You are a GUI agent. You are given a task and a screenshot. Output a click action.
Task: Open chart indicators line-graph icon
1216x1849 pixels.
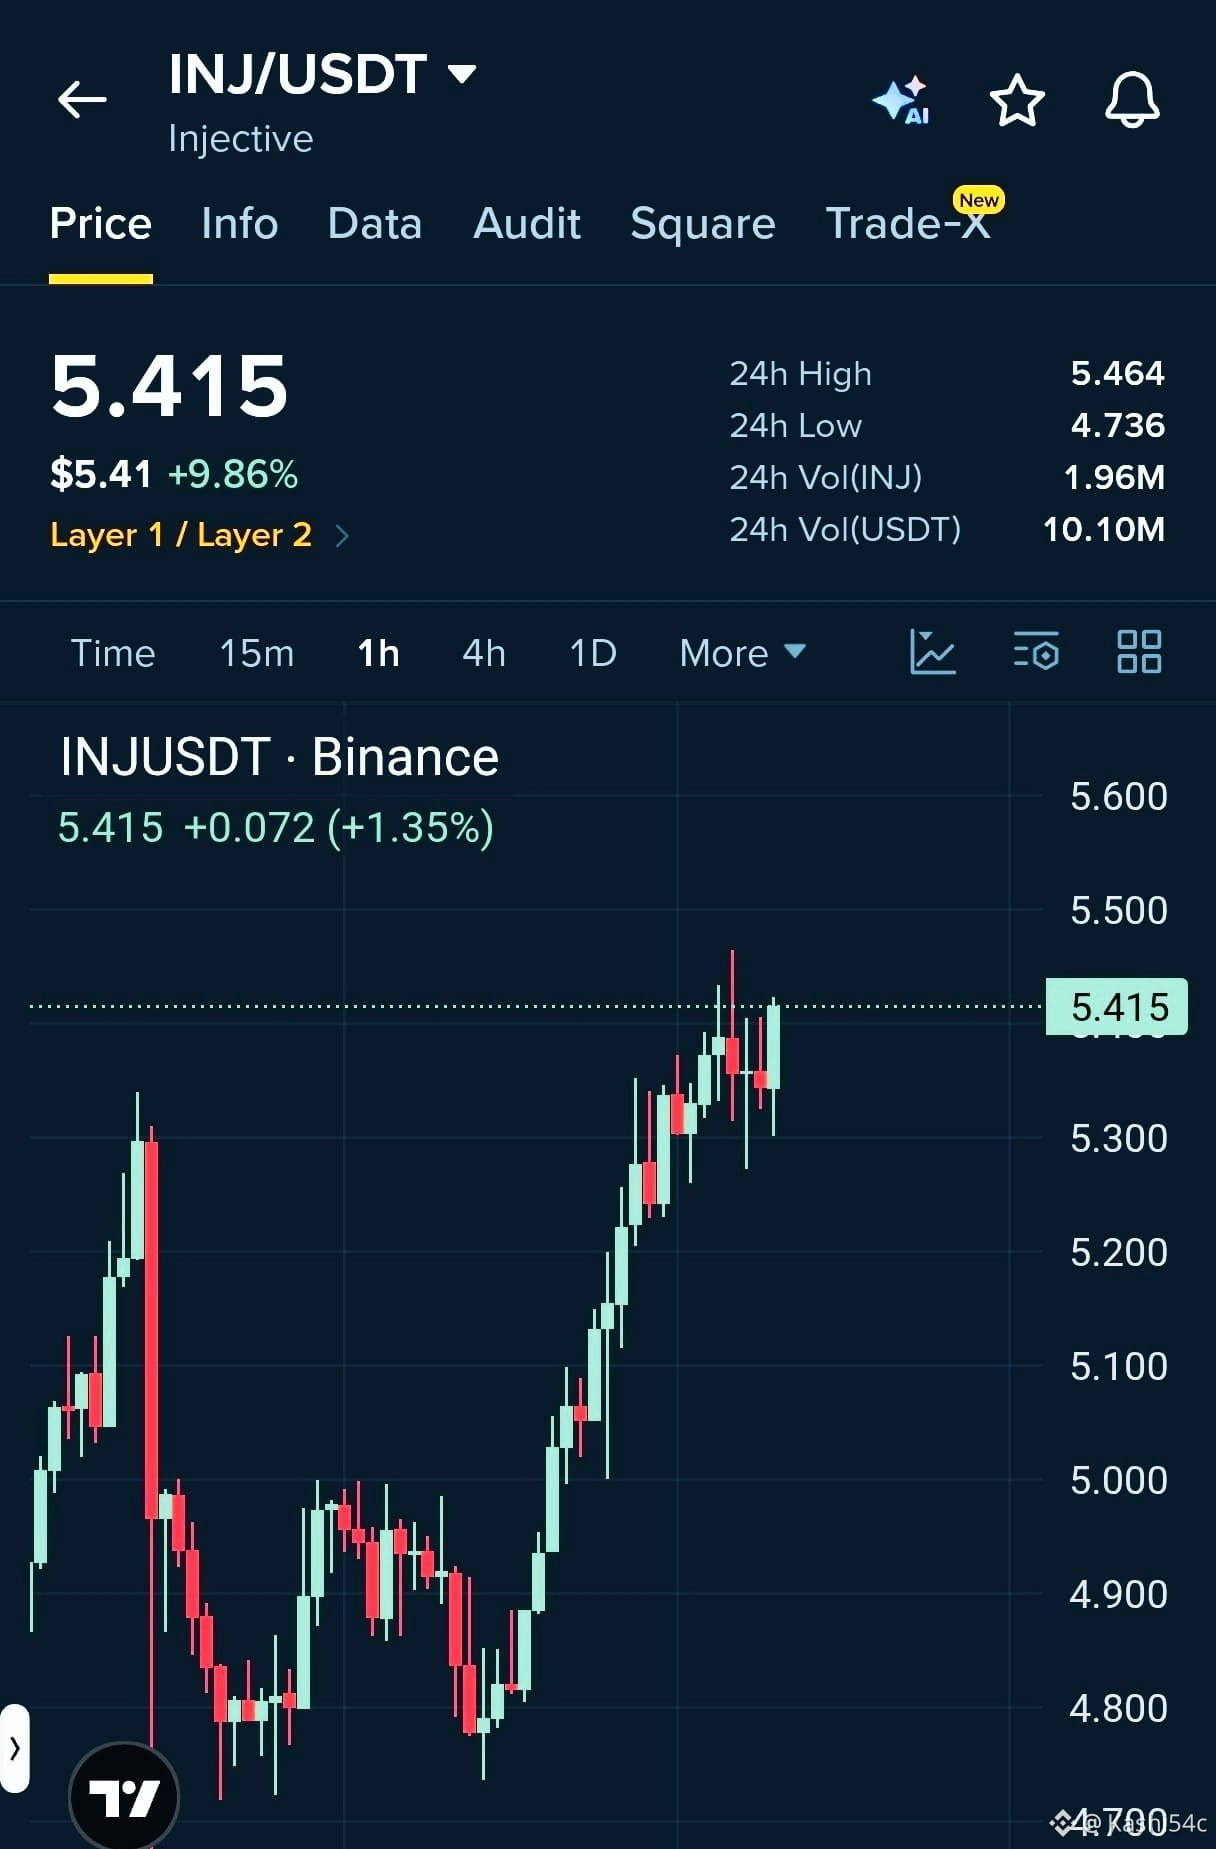pyautogui.click(x=933, y=652)
